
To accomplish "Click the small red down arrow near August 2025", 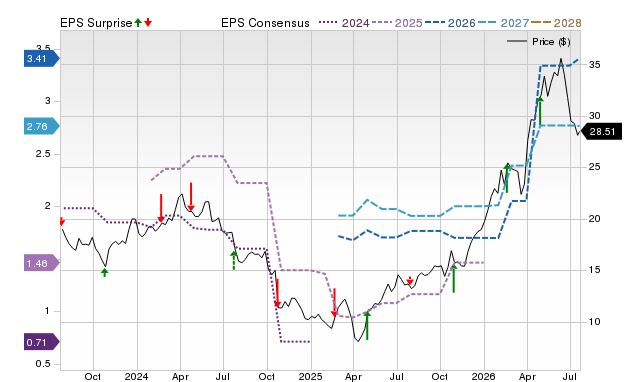I will tap(410, 281).
